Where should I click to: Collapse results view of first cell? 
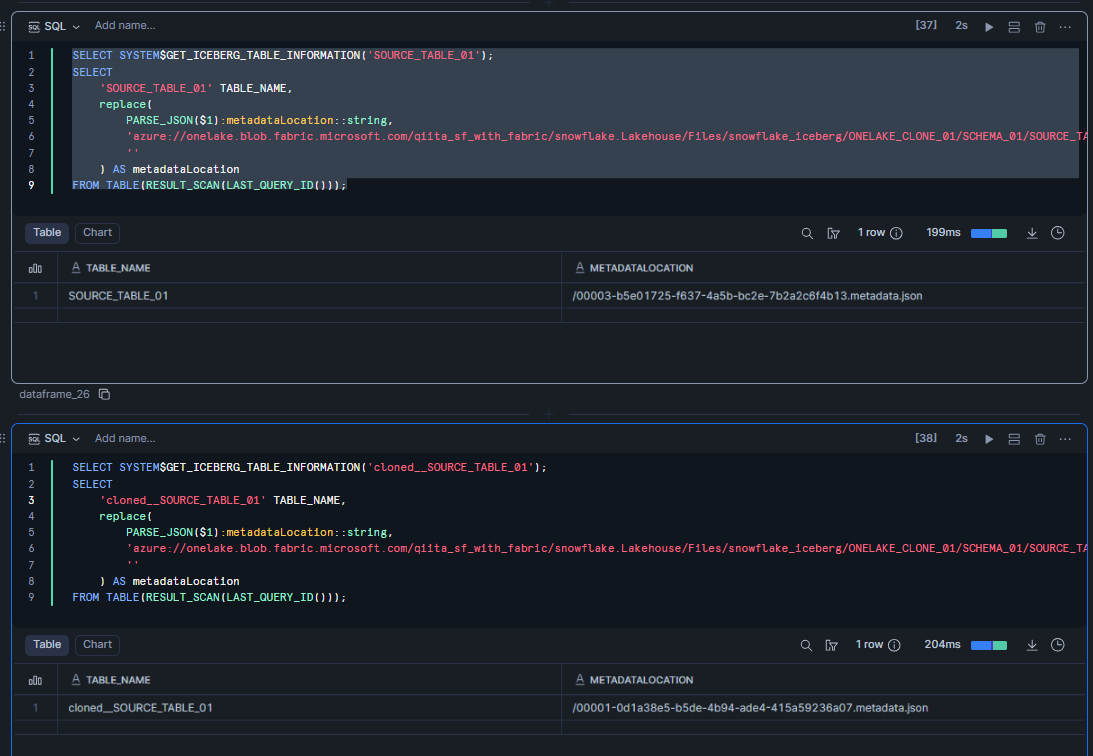tap(1014, 26)
